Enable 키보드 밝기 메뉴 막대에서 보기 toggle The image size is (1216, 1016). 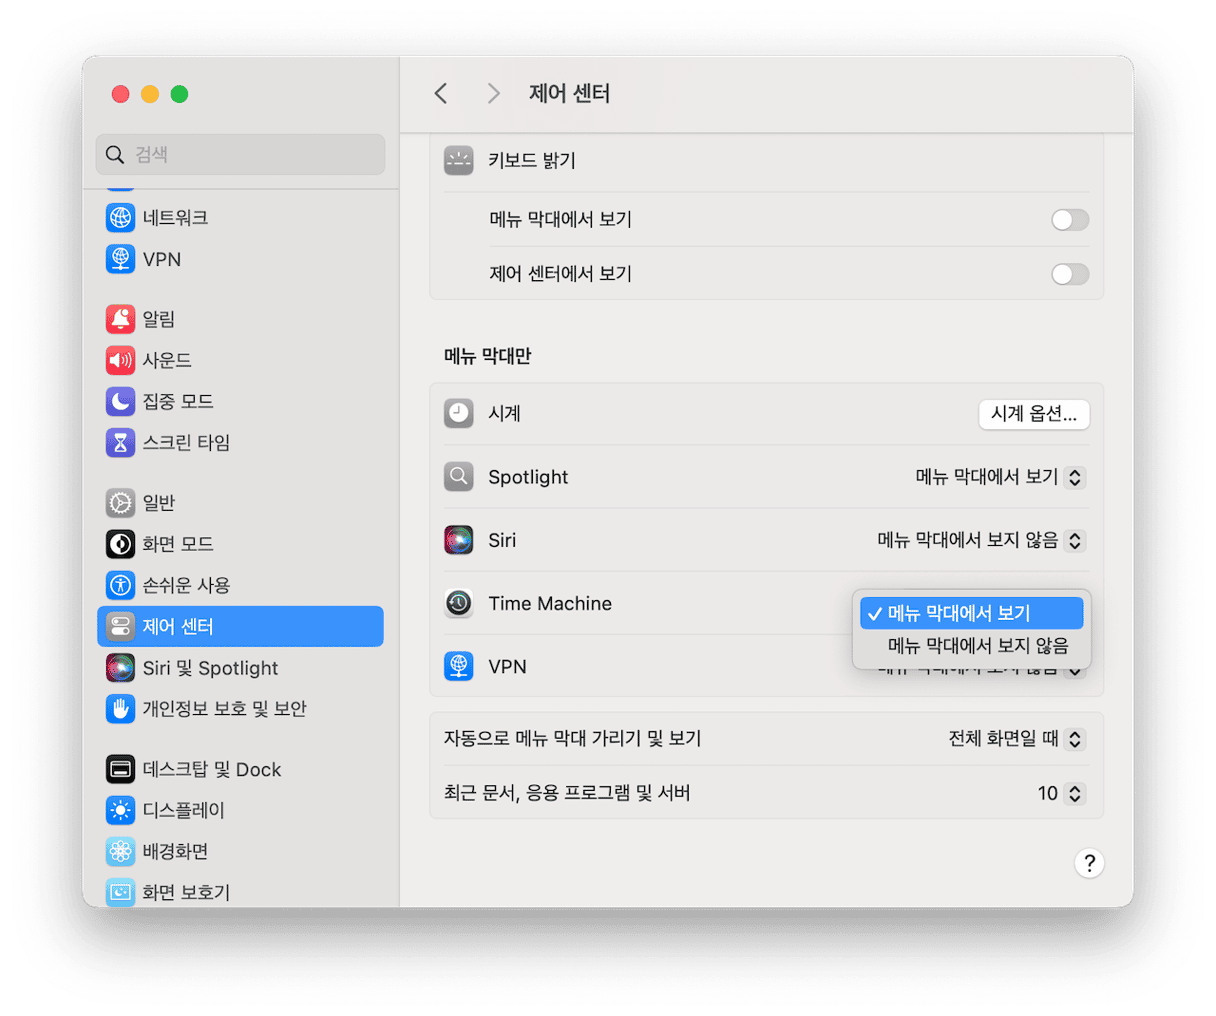coord(1069,220)
